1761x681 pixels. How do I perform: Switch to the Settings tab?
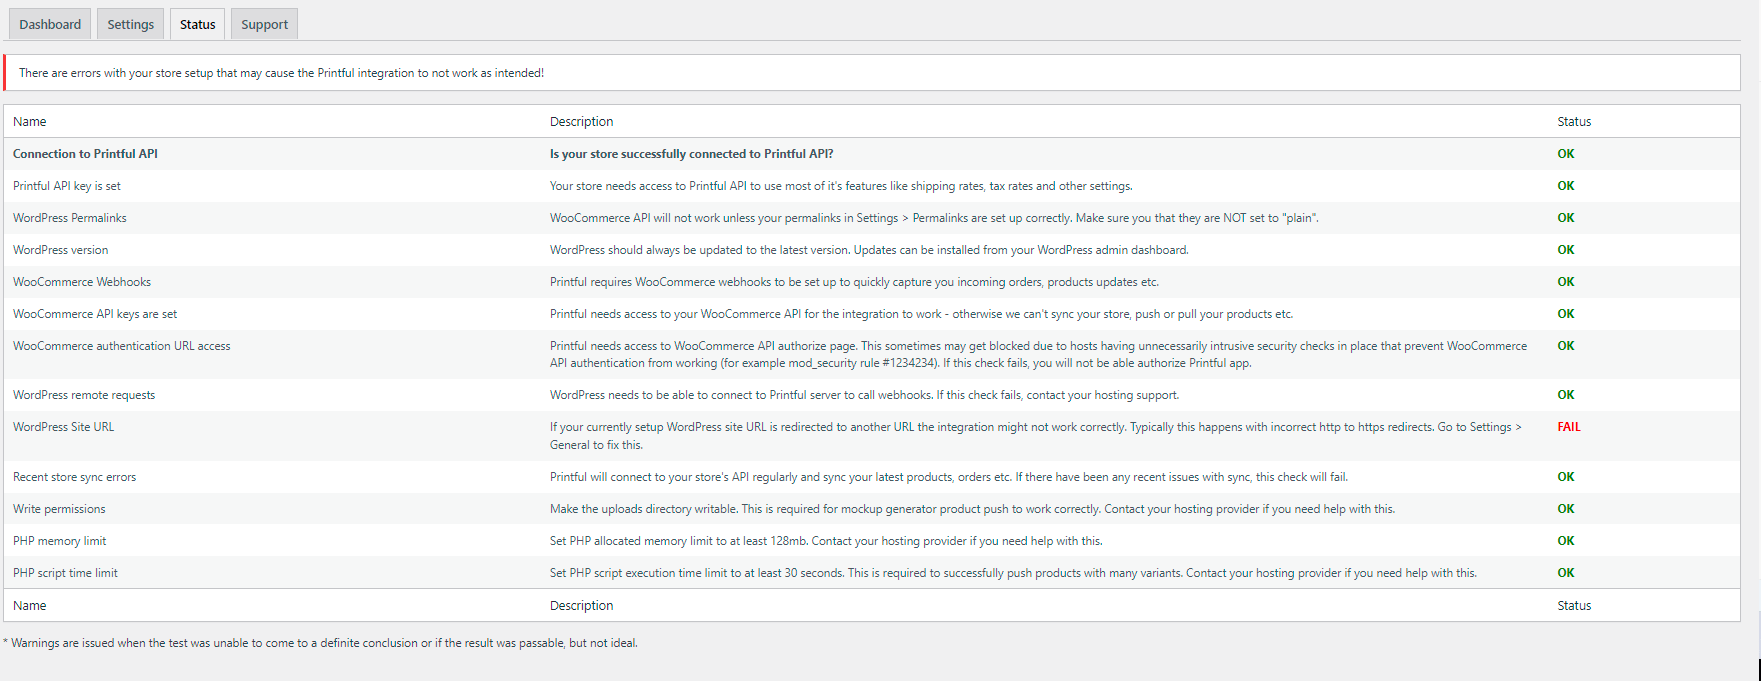pyautogui.click(x=131, y=24)
